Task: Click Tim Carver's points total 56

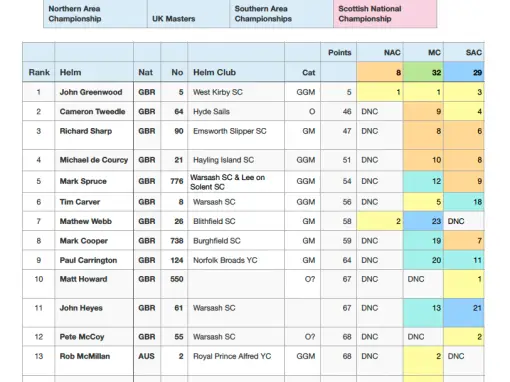Action: click(x=347, y=202)
